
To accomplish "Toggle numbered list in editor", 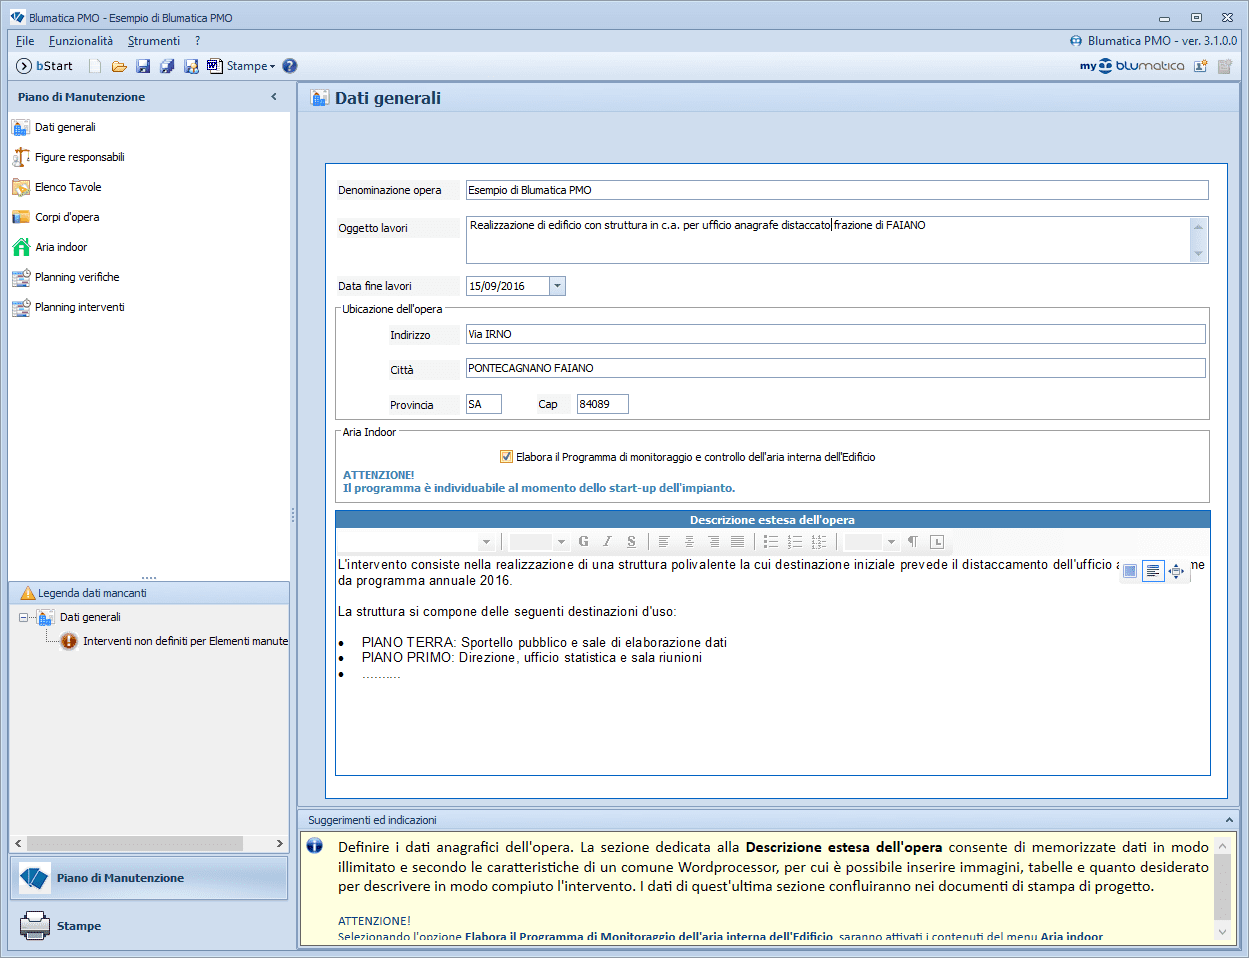I will click(x=795, y=542).
